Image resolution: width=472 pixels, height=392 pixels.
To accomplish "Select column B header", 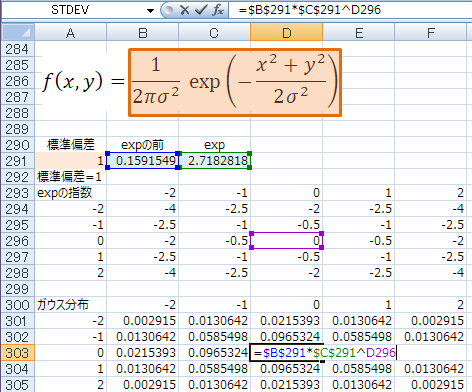I will [142, 33].
